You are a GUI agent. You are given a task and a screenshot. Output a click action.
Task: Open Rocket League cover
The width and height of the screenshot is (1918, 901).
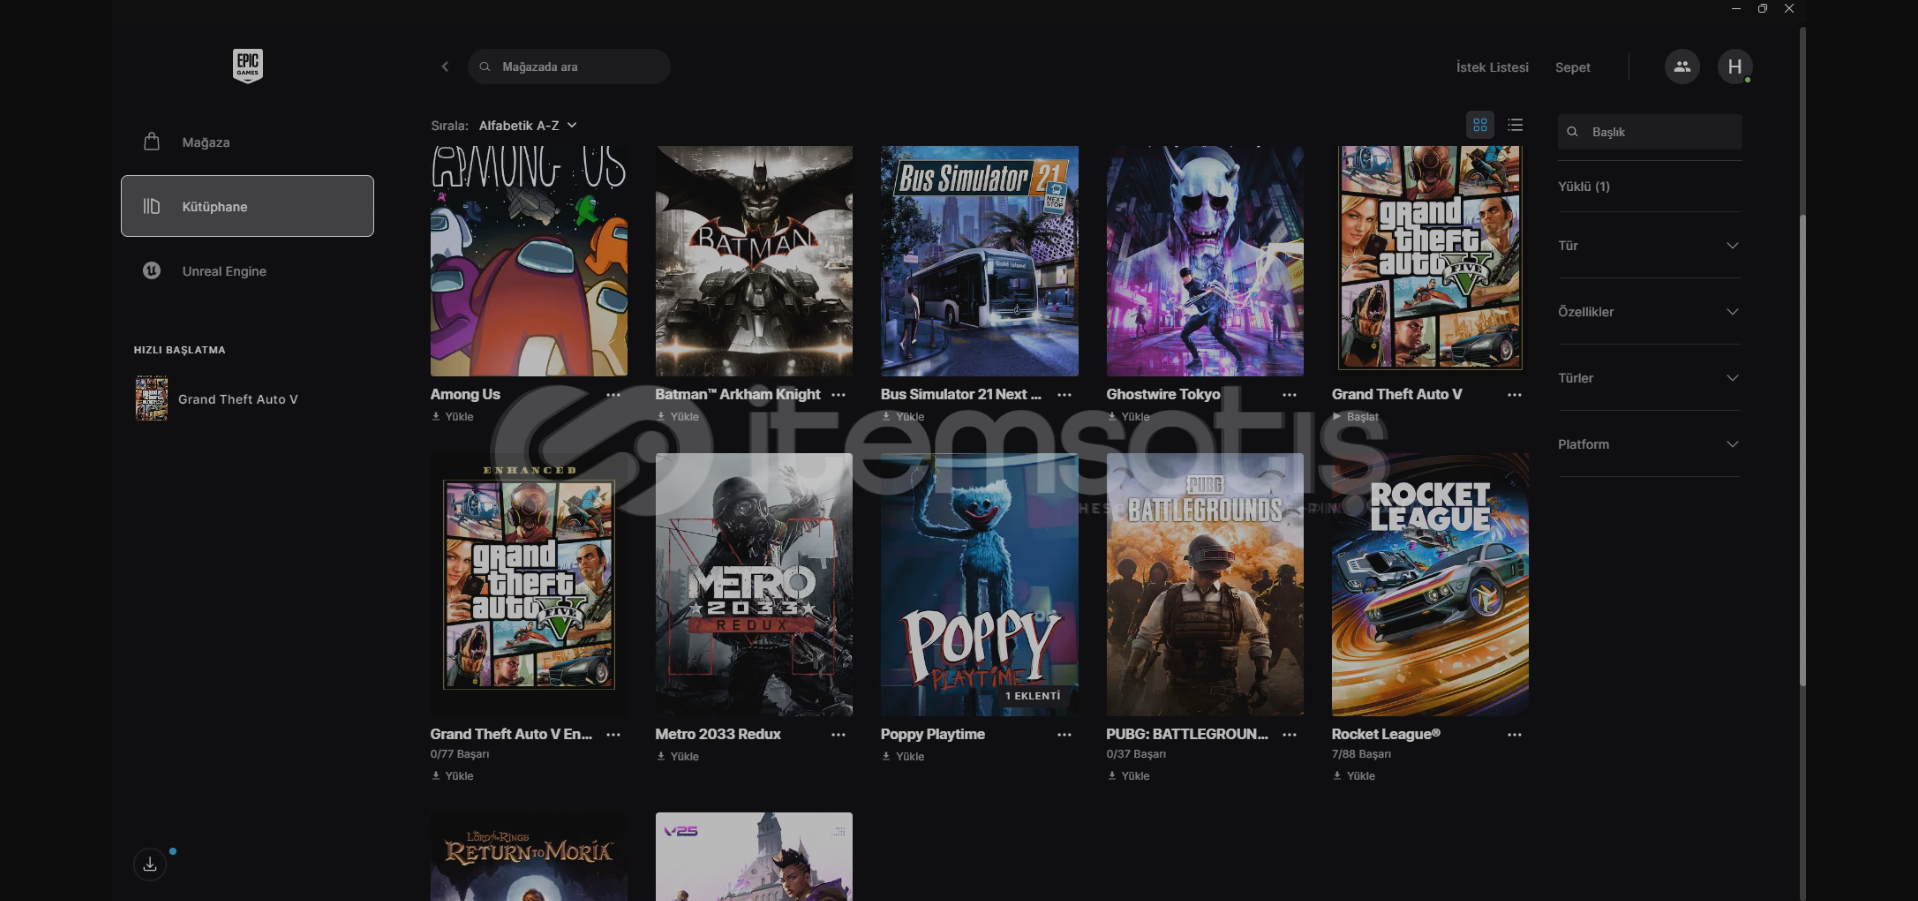(x=1430, y=584)
